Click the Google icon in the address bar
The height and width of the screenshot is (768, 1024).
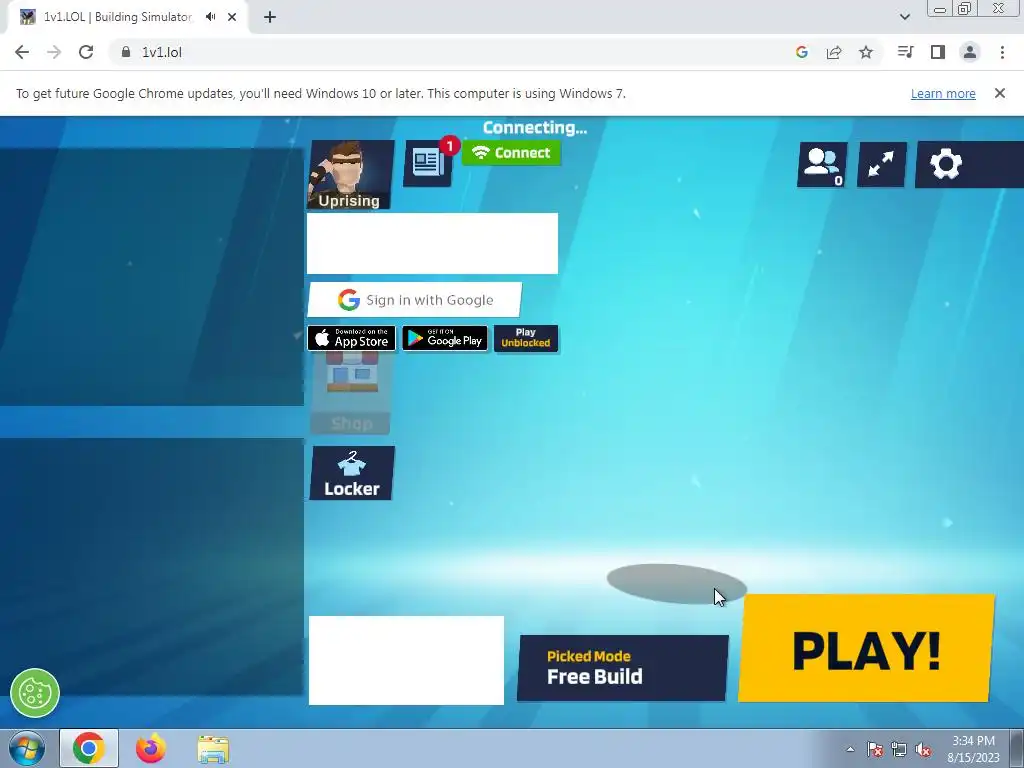[x=802, y=52]
